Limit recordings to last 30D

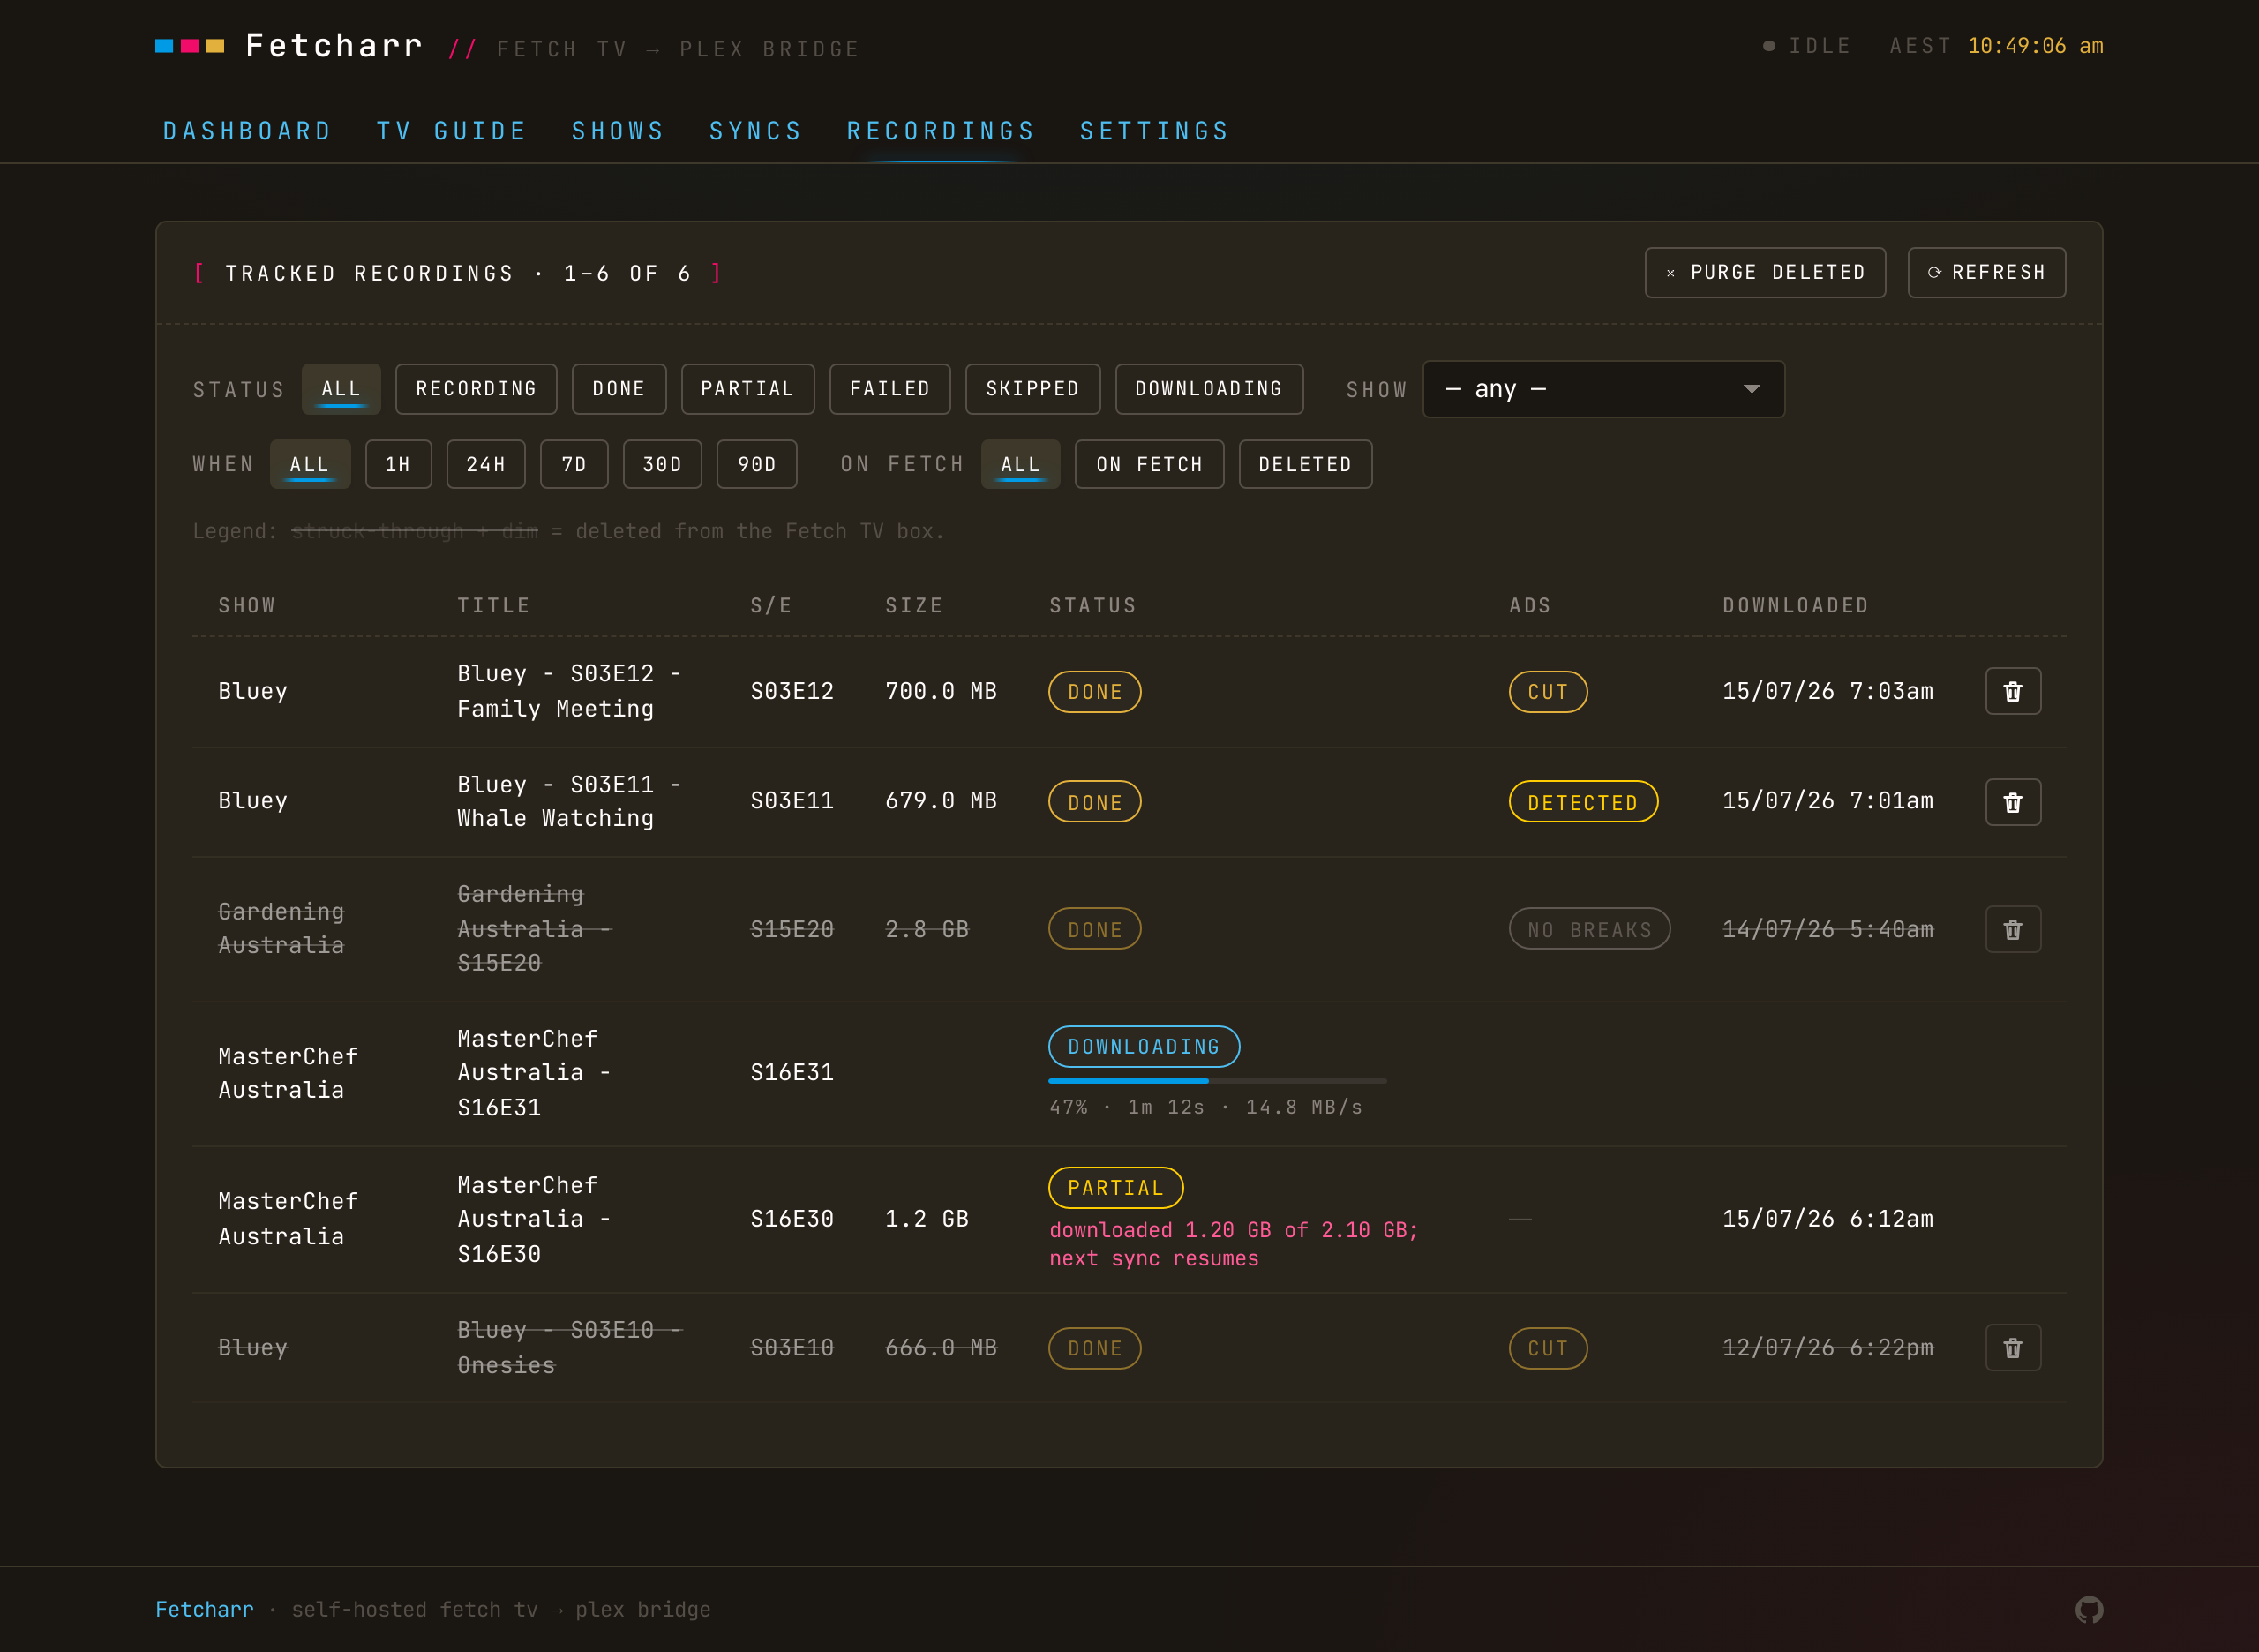click(x=662, y=464)
